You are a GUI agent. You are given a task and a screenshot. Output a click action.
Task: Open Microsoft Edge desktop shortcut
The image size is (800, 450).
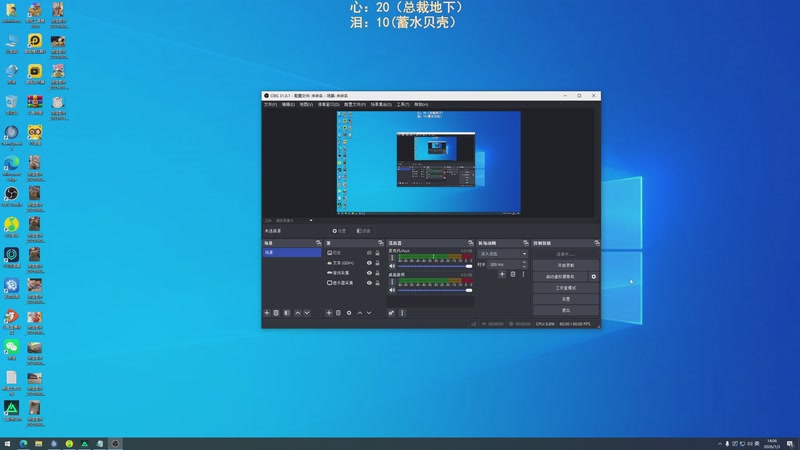click(x=11, y=168)
